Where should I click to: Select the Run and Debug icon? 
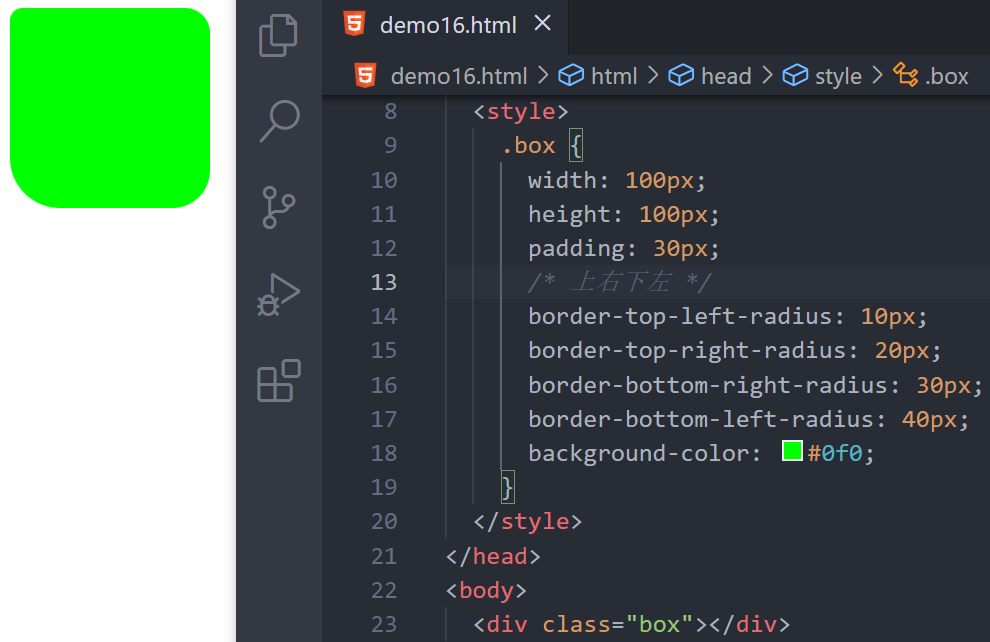coord(277,293)
